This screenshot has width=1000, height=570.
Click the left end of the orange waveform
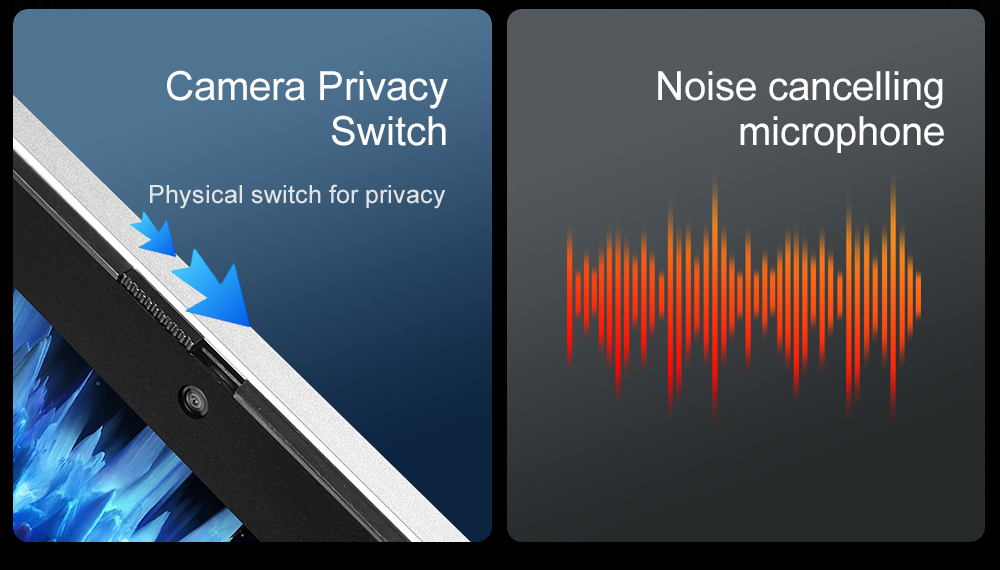click(x=570, y=298)
